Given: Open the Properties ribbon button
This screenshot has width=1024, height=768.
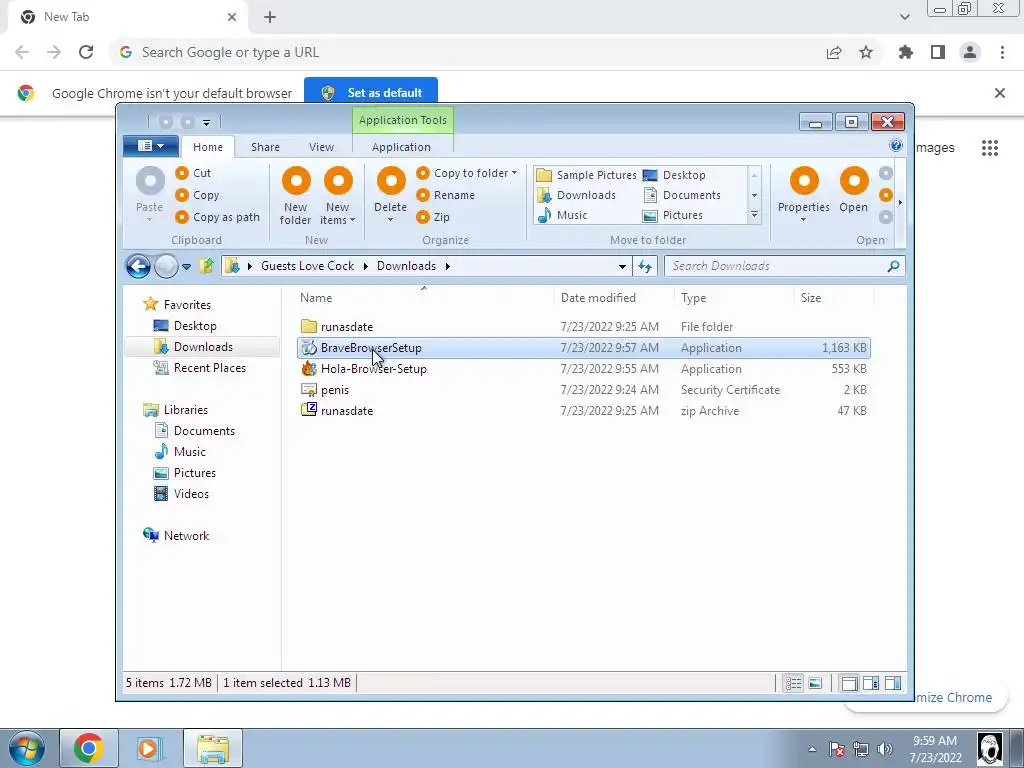Looking at the screenshot, I should click(x=804, y=195).
